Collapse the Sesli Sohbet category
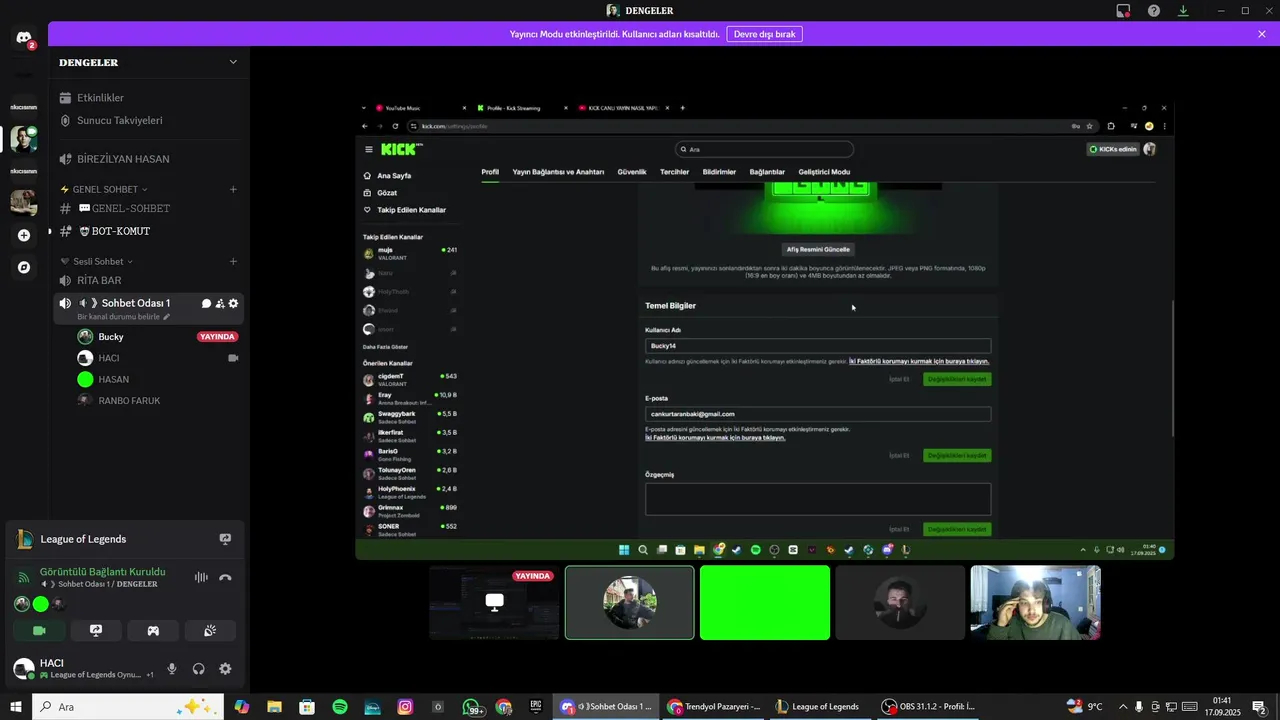1280x720 pixels. tap(97, 261)
